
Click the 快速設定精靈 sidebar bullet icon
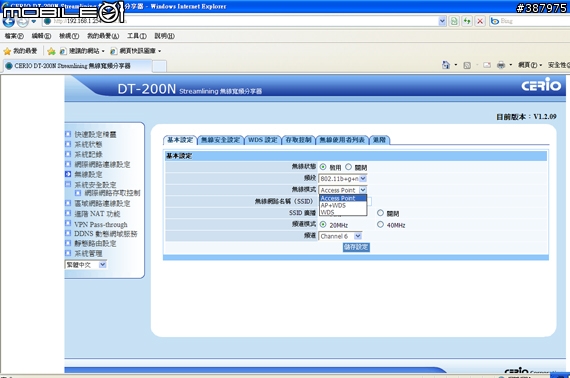68,134
